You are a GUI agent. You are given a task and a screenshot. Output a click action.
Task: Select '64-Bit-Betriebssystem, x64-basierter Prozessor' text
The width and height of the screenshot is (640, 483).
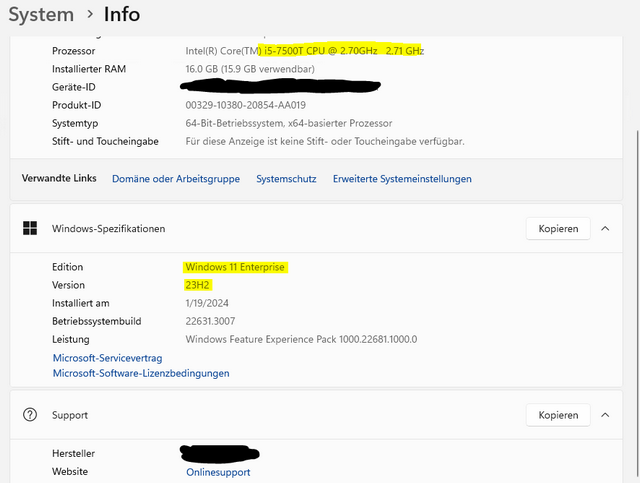[289, 123]
